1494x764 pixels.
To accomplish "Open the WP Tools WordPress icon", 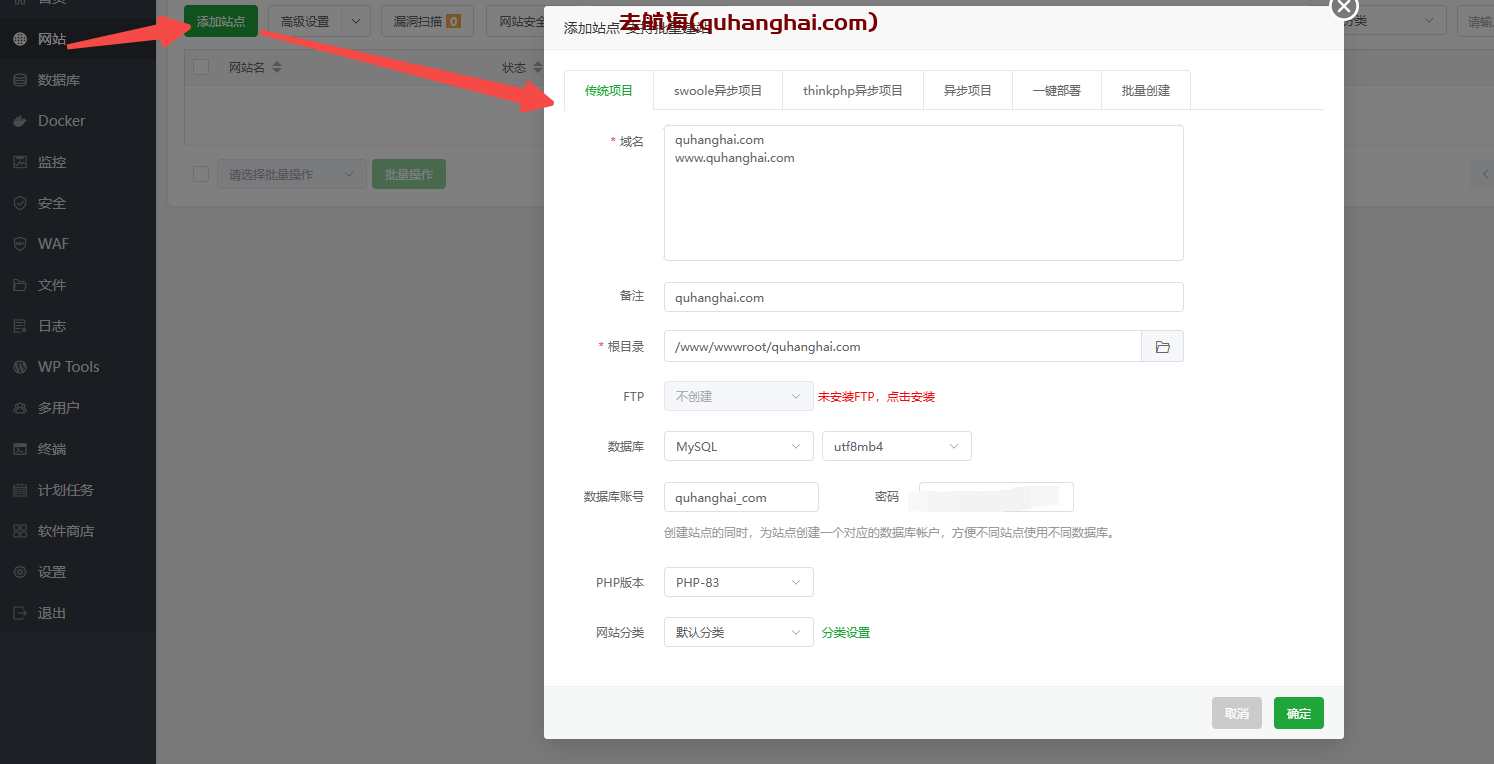I will pyautogui.click(x=20, y=367).
